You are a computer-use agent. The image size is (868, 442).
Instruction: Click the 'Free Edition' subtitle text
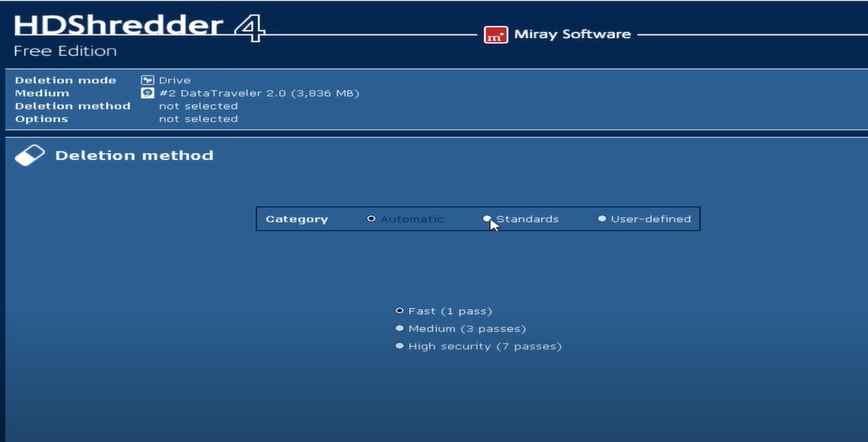pos(65,51)
